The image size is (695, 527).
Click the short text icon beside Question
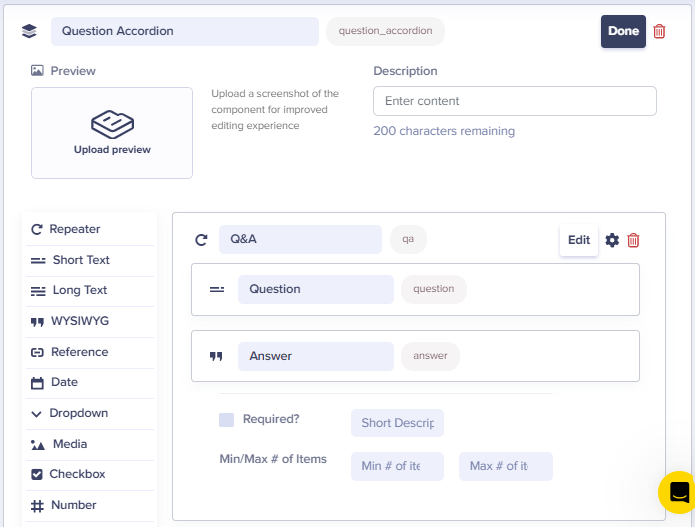pyautogui.click(x=217, y=289)
